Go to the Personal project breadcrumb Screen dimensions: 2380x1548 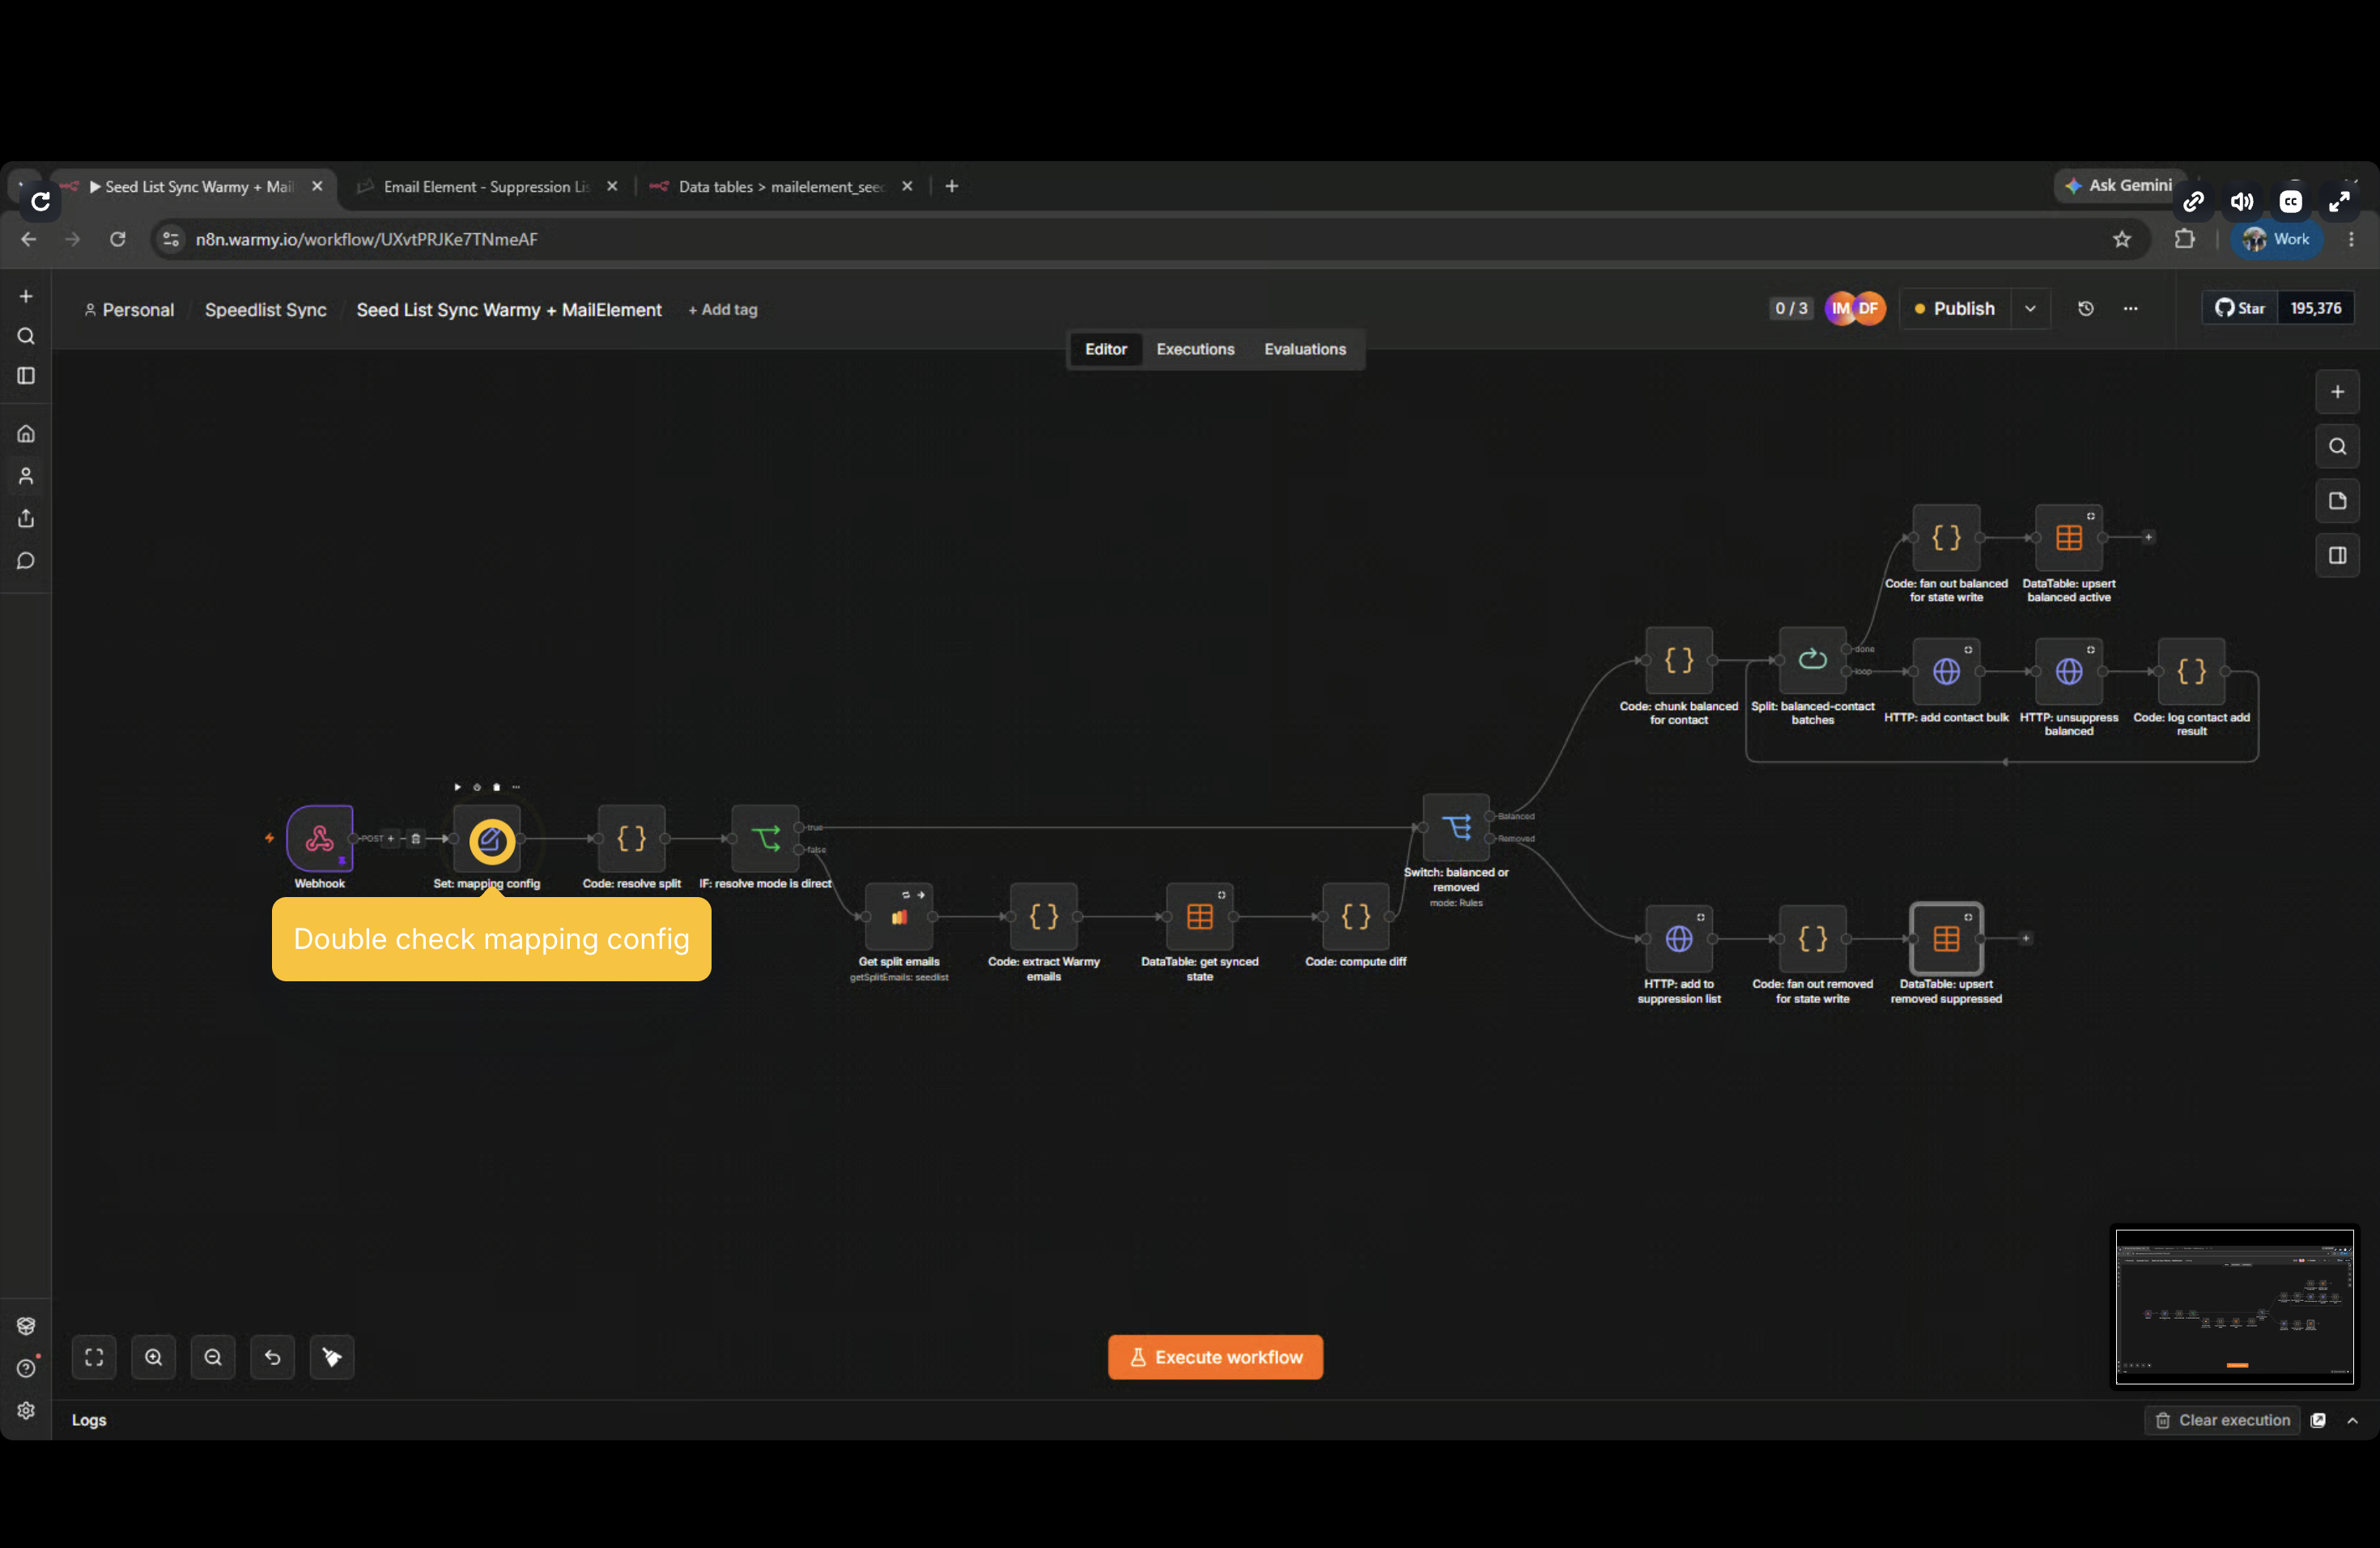tap(129, 310)
